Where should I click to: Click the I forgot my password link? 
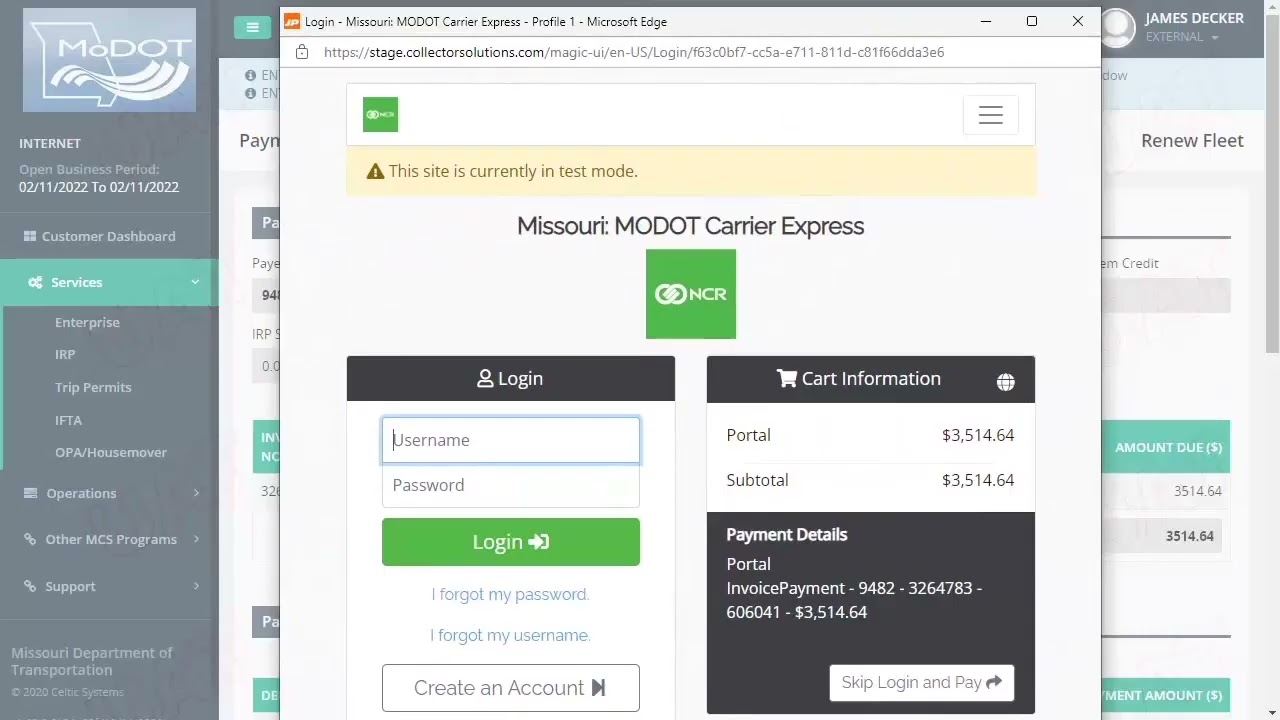click(510, 594)
